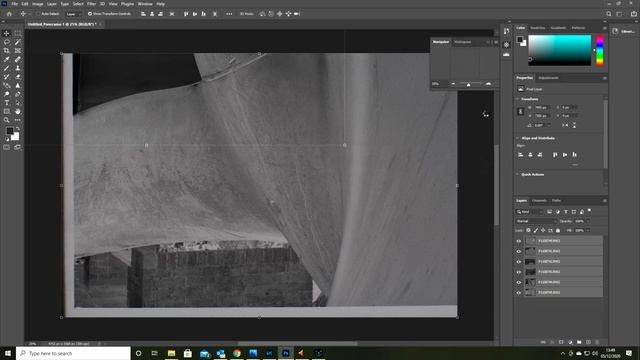Click the foreground color swatch in toolbox
This screenshot has height=360, width=640.
point(9,131)
